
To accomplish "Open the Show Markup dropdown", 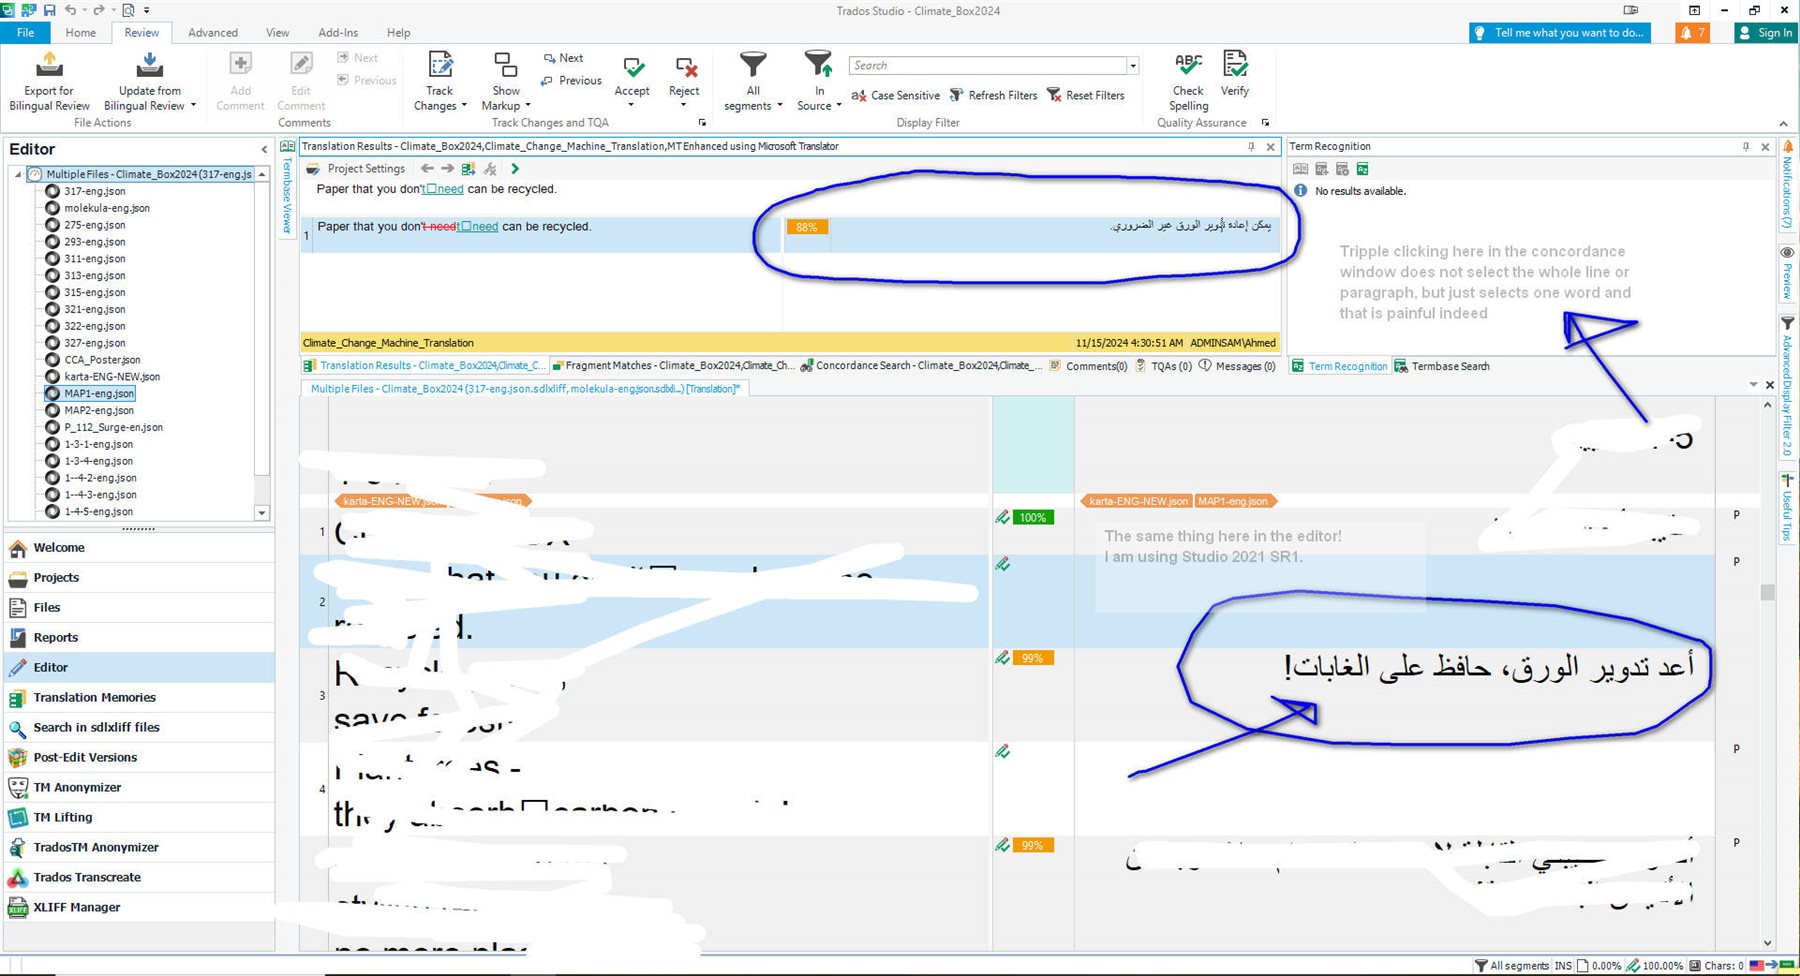I will [x=506, y=98].
